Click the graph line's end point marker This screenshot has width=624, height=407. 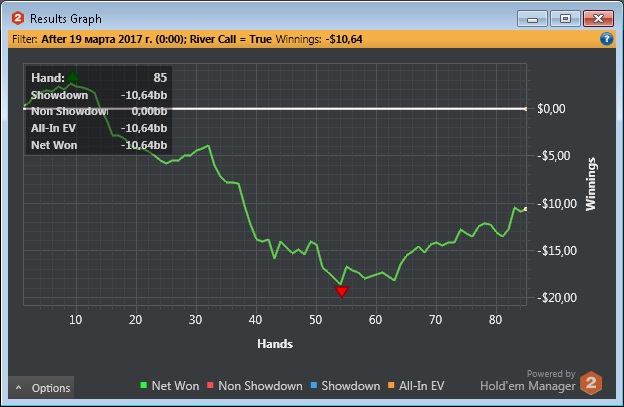[x=525, y=209]
